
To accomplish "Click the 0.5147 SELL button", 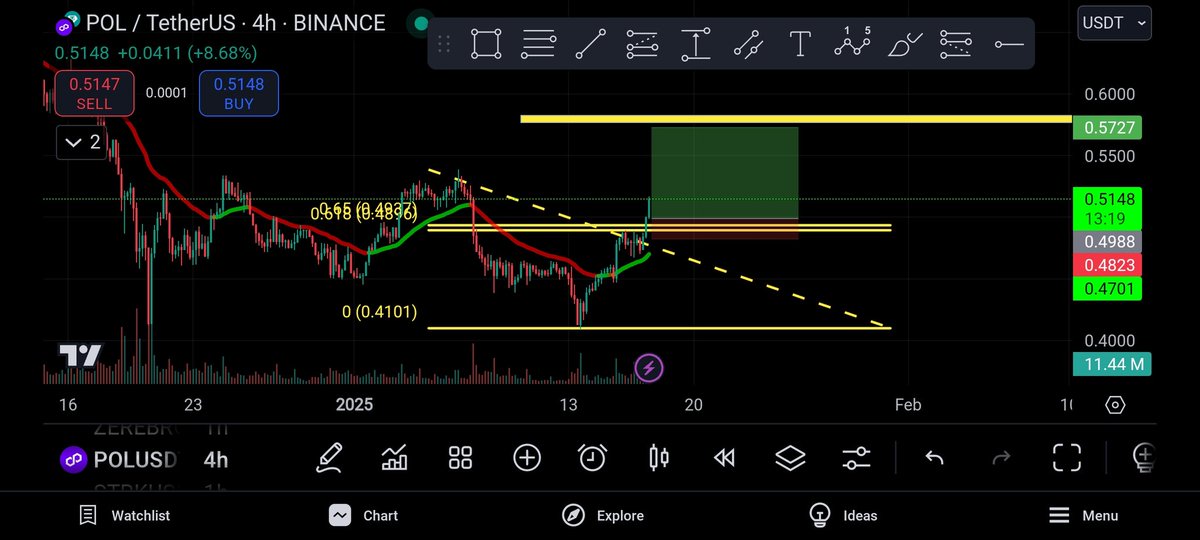I will [x=94, y=93].
